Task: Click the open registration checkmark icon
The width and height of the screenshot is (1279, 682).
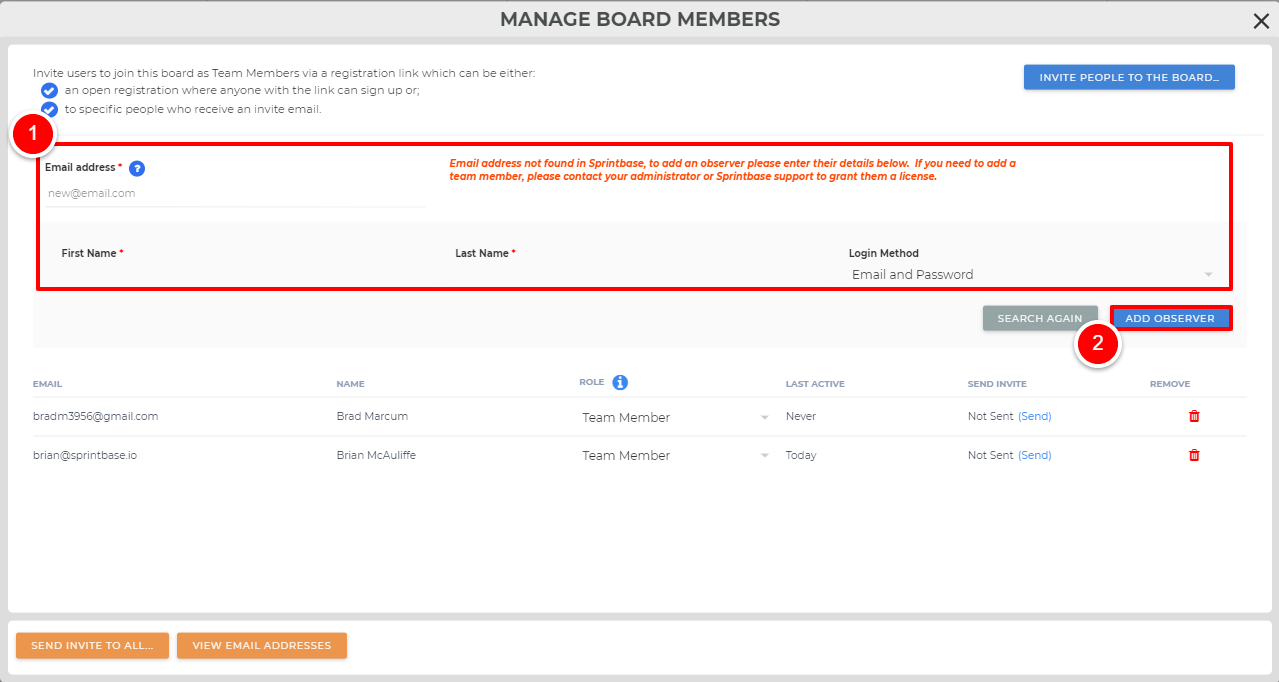Action: tap(49, 91)
